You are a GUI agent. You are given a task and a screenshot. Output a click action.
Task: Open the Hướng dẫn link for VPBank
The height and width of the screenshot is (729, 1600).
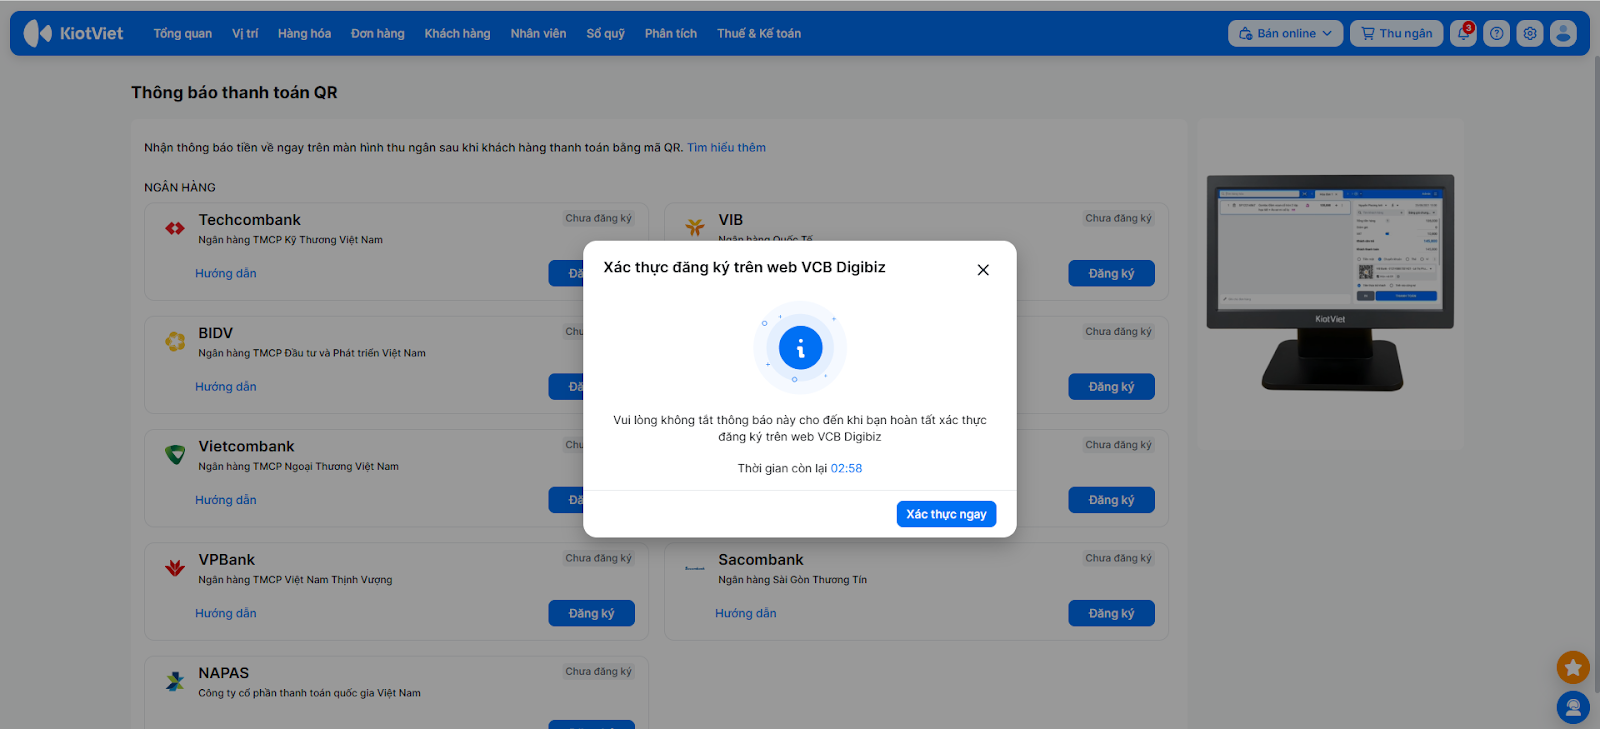point(226,613)
